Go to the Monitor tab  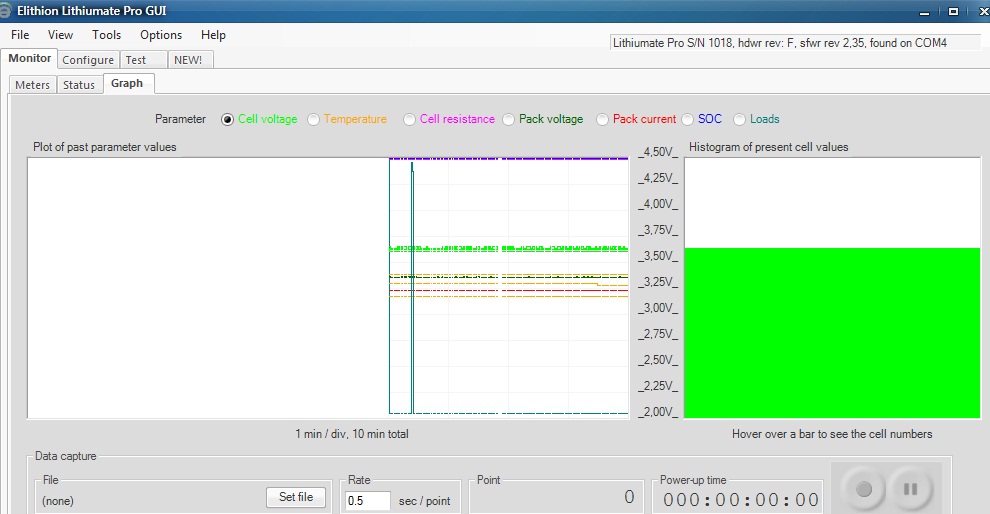point(30,58)
